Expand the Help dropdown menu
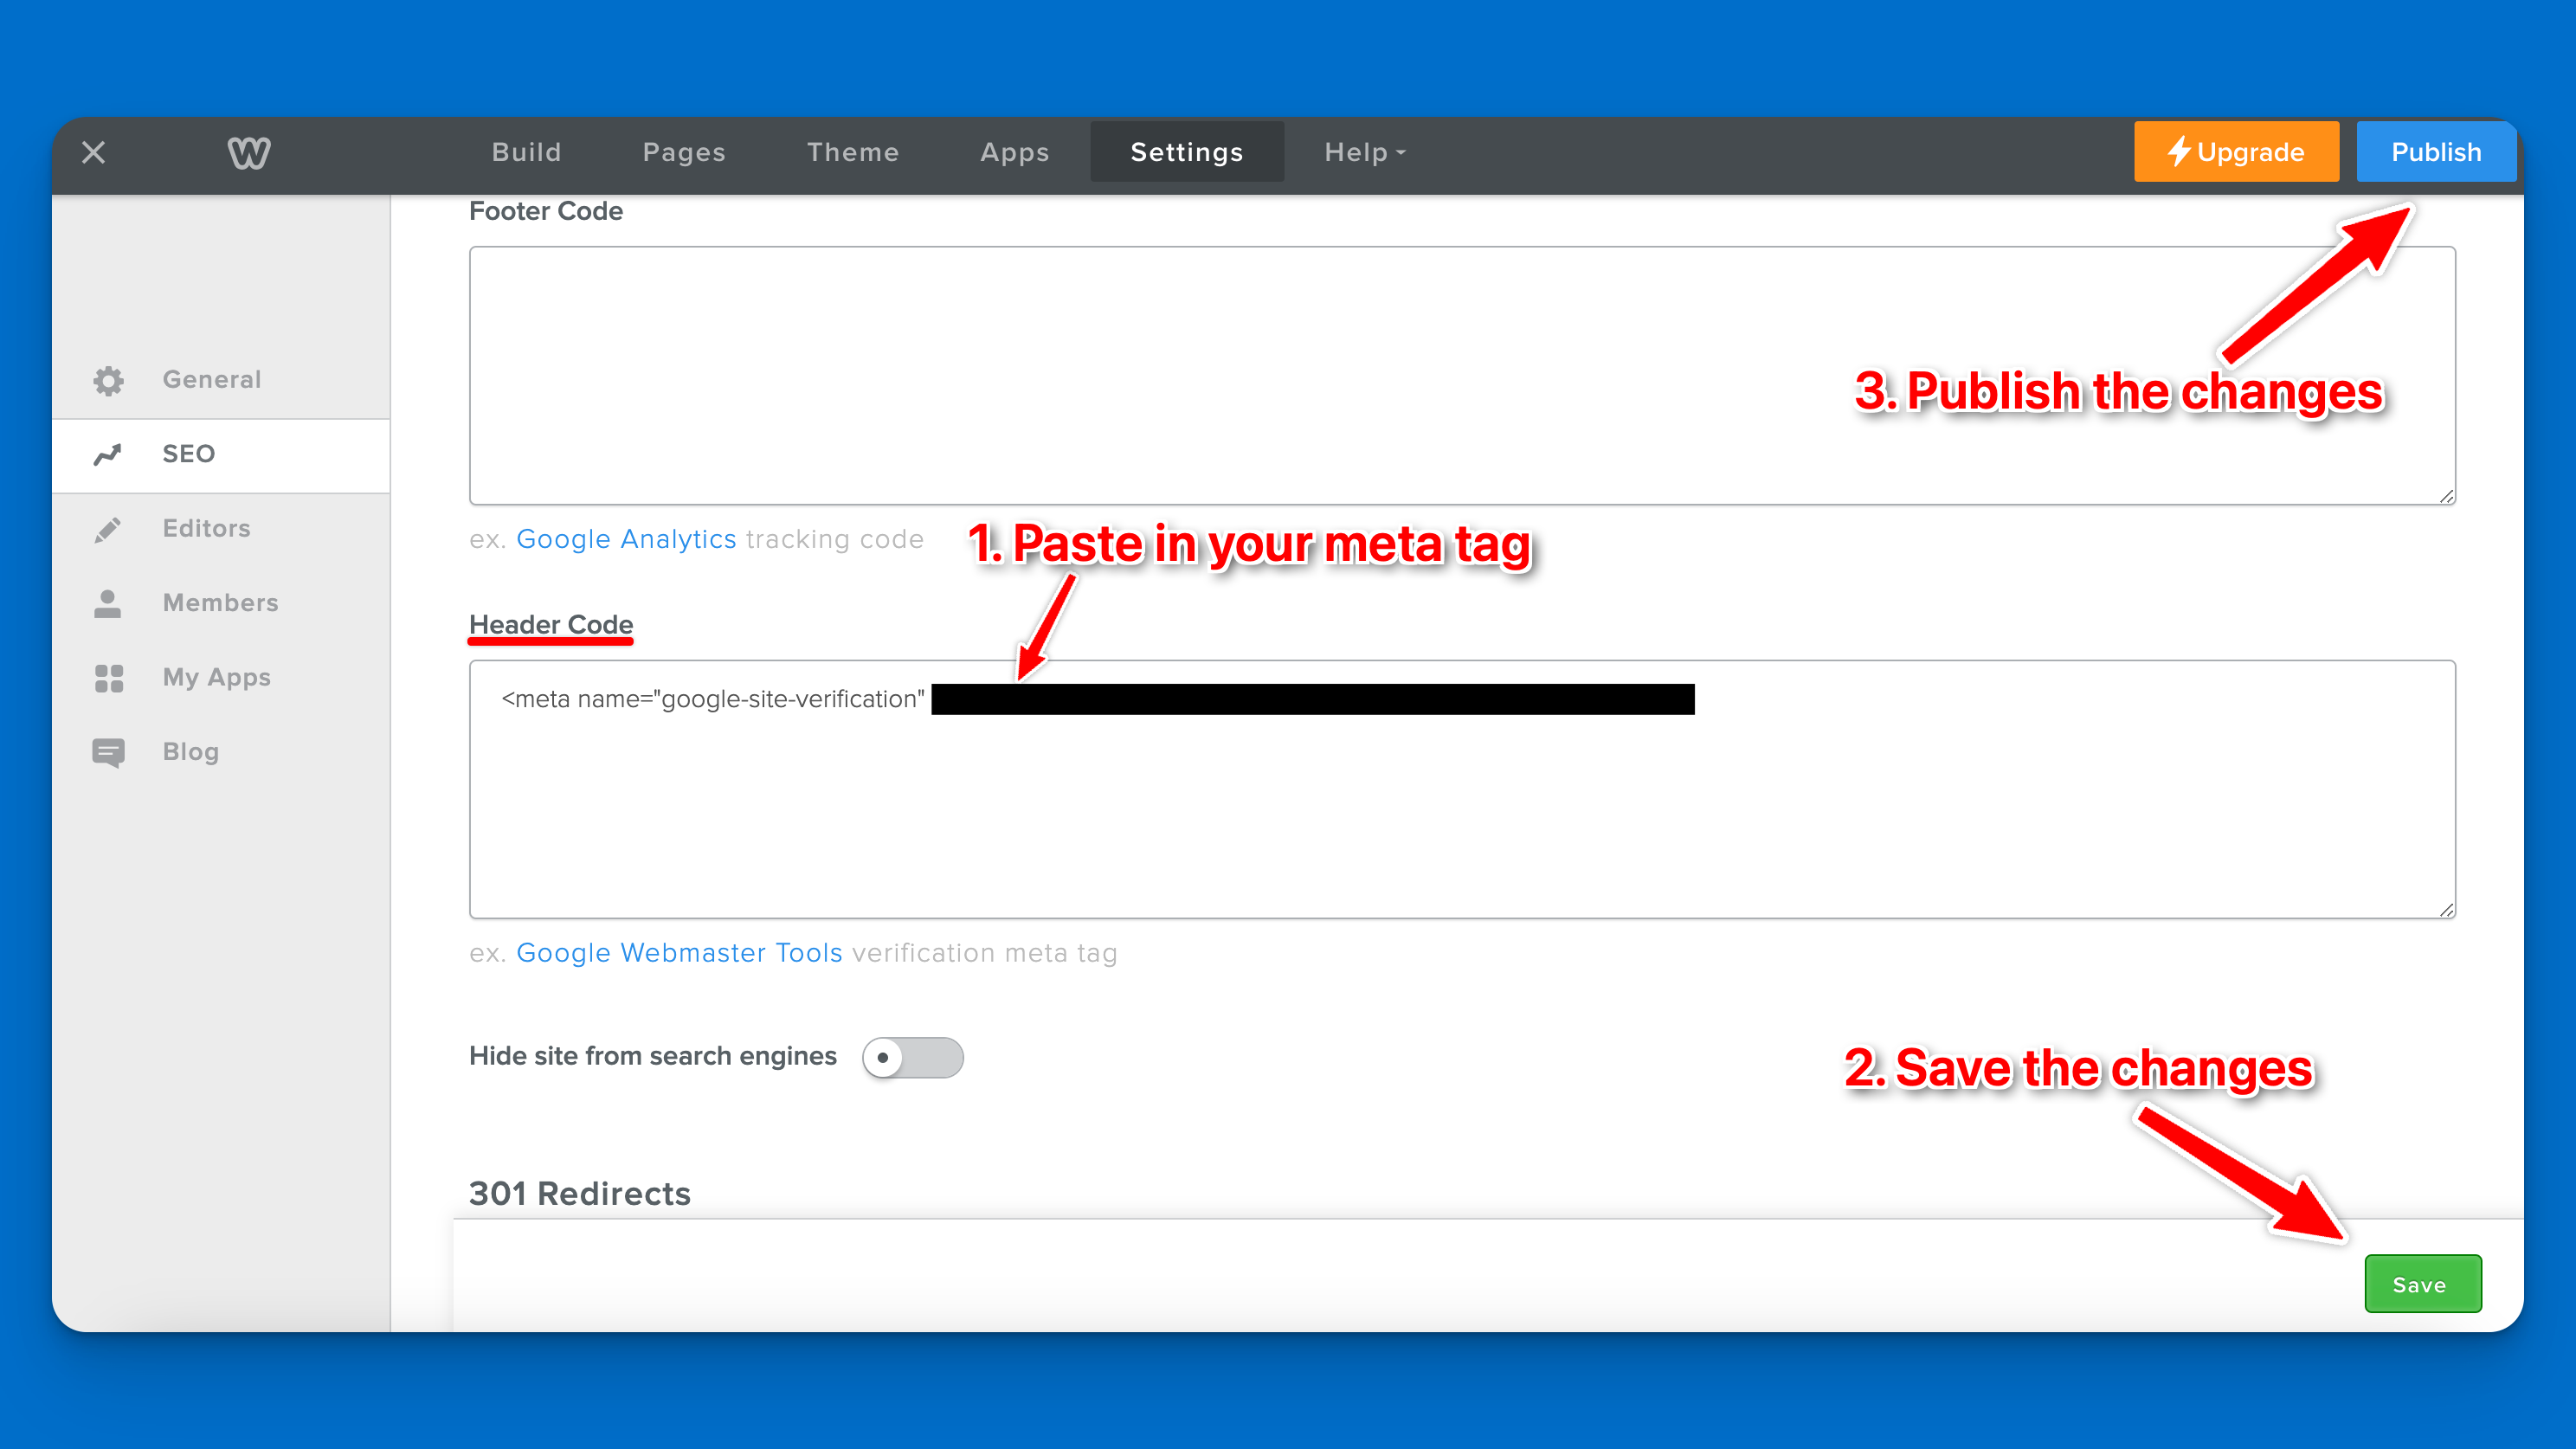Screen dimensions: 2576x1449 point(1364,152)
